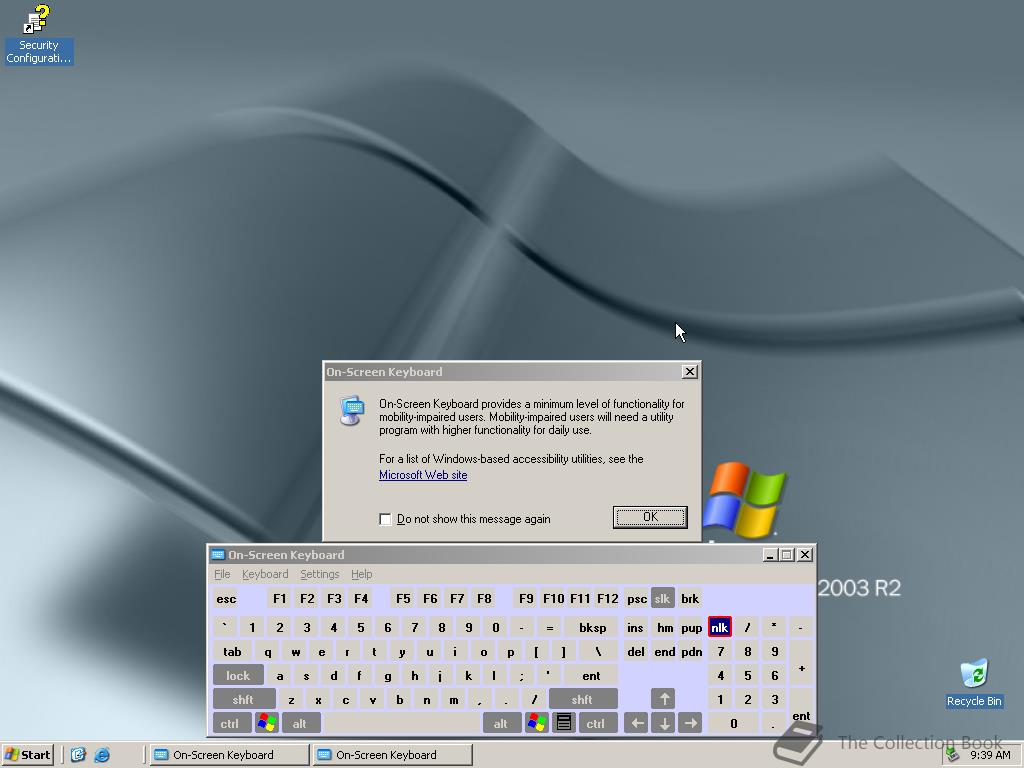1024x768 pixels.
Task: Click the up arrow key
Action: (664, 699)
